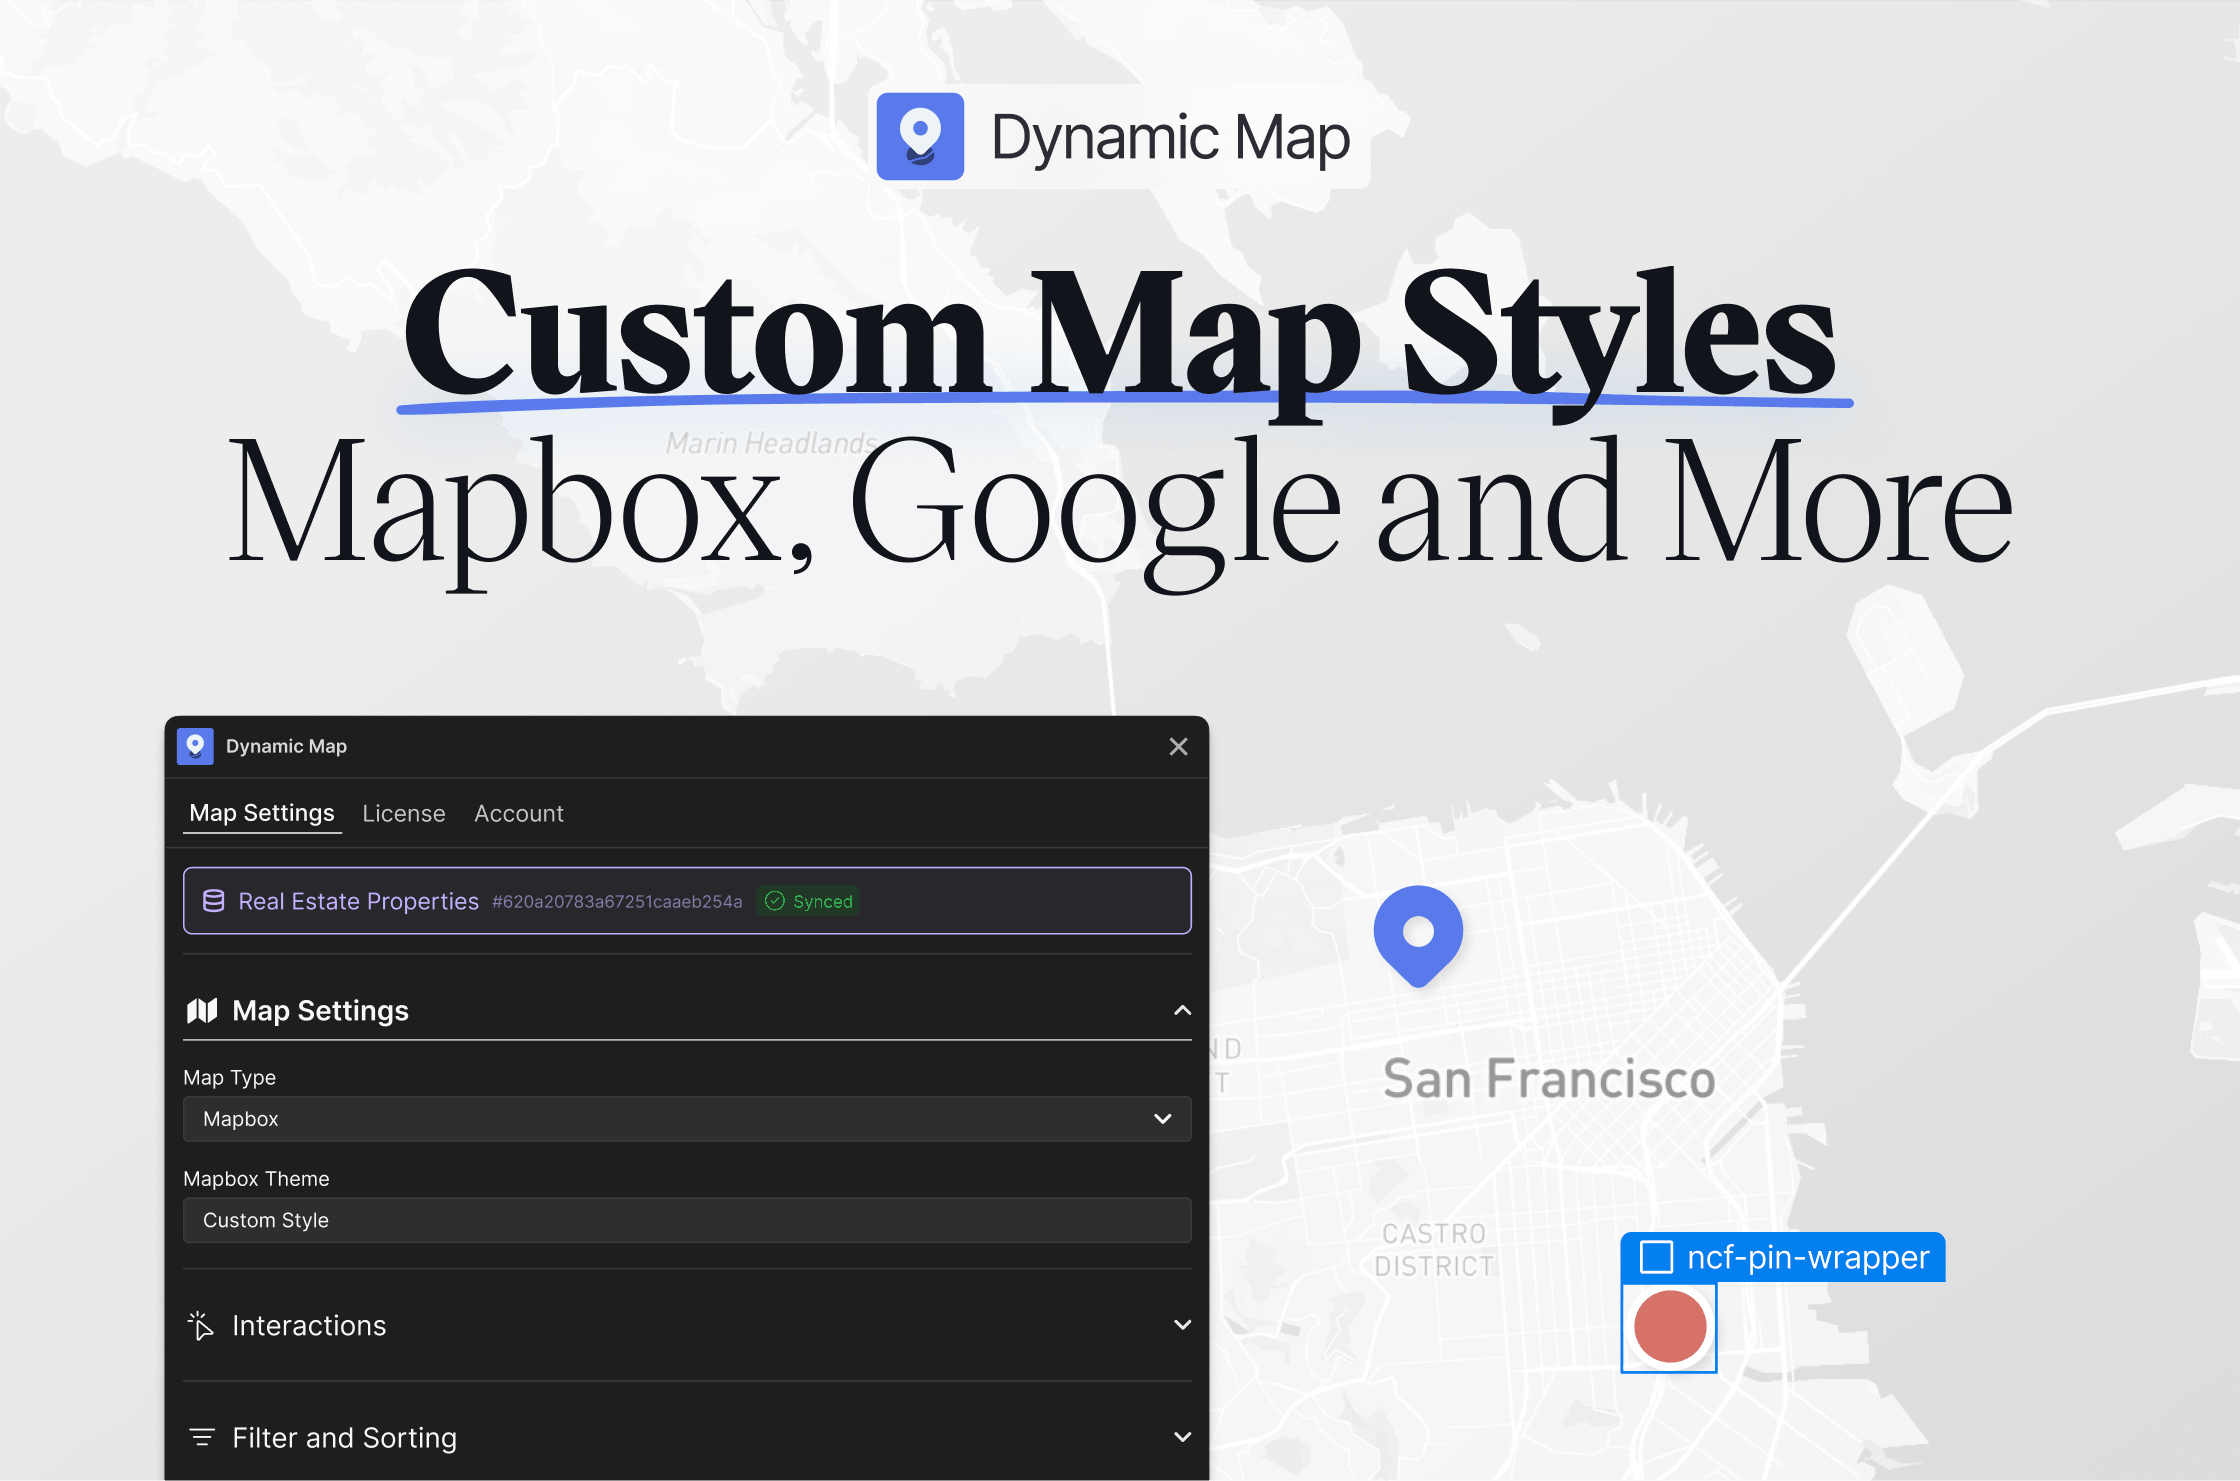The height and width of the screenshot is (1481, 2240).
Task: Click the red circle pin marker
Action: [x=1669, y=1327]
